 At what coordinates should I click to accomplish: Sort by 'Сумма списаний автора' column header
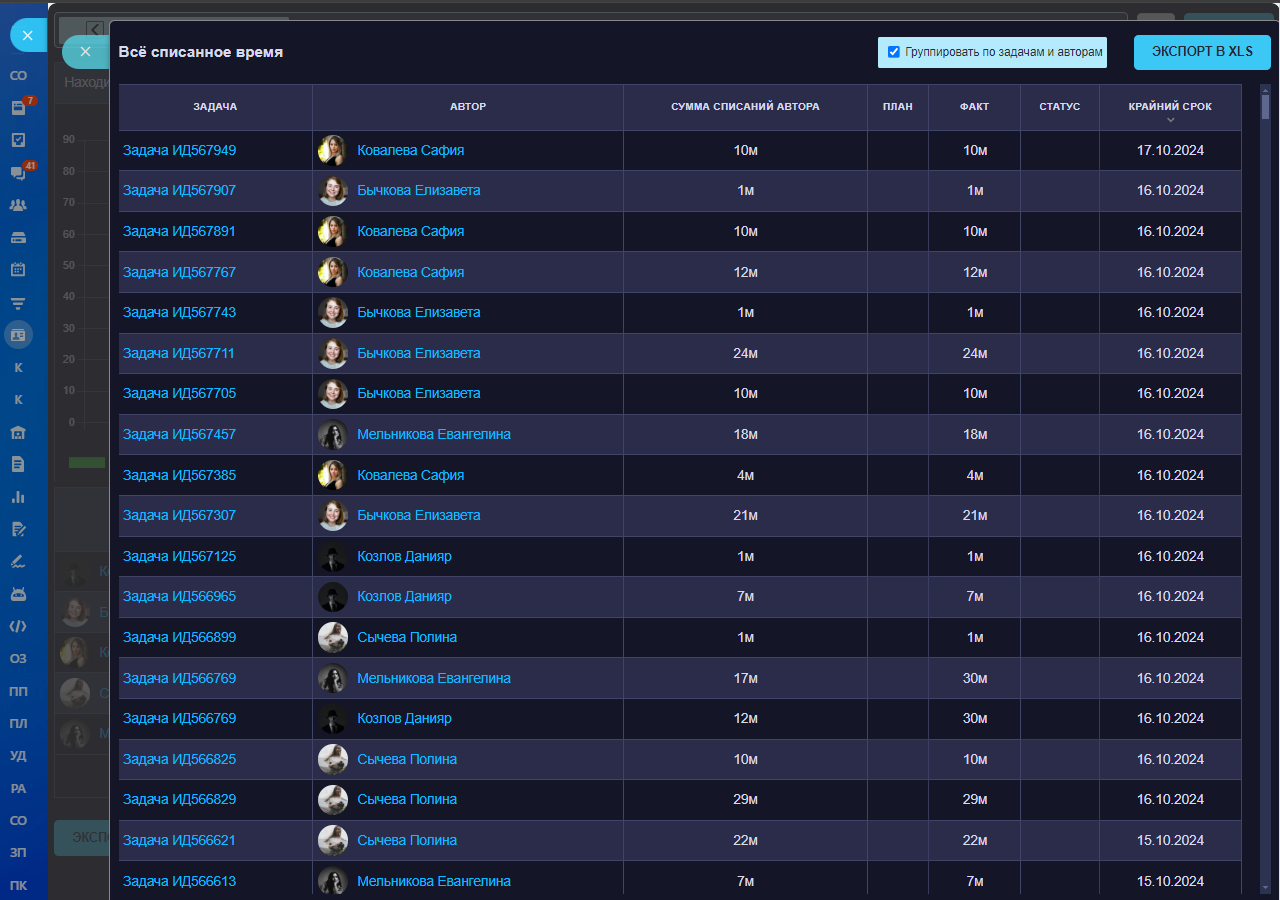point(745,107)
